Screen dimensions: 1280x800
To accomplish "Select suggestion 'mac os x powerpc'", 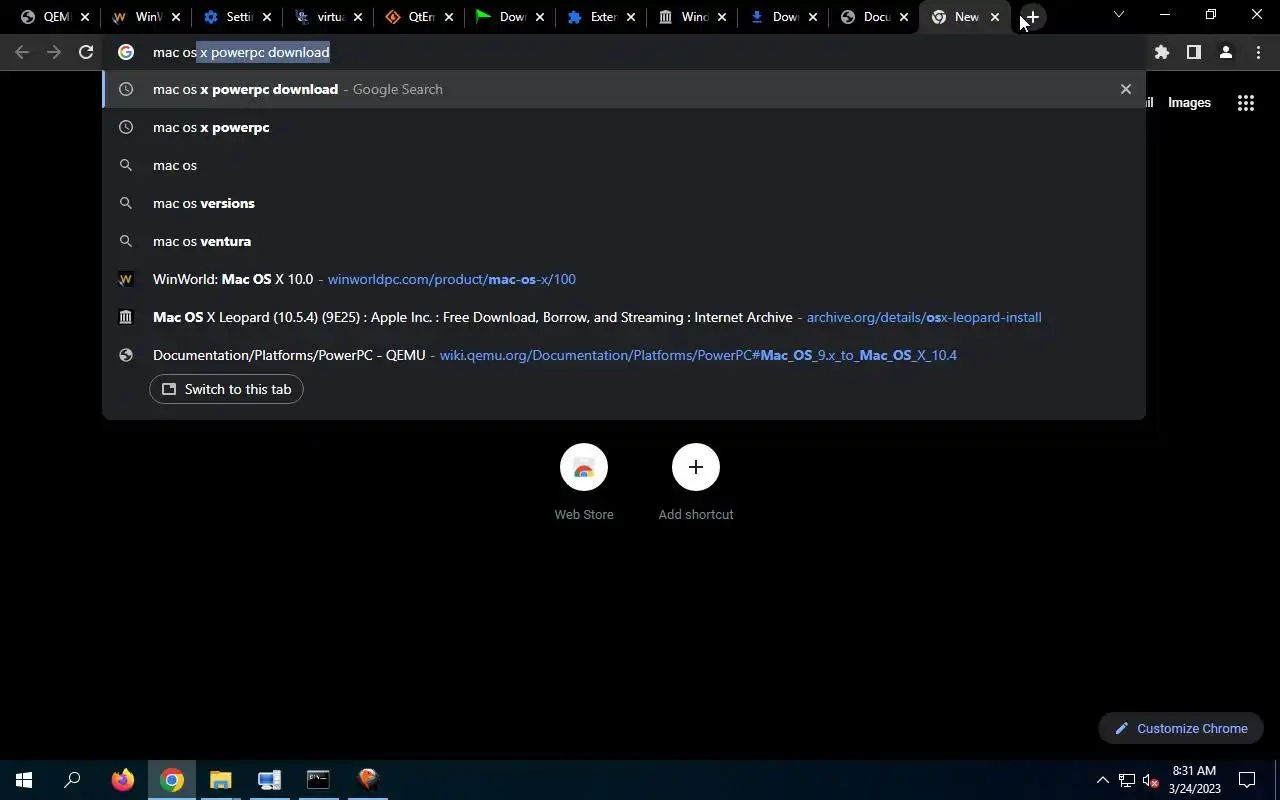I will point(624,127).
